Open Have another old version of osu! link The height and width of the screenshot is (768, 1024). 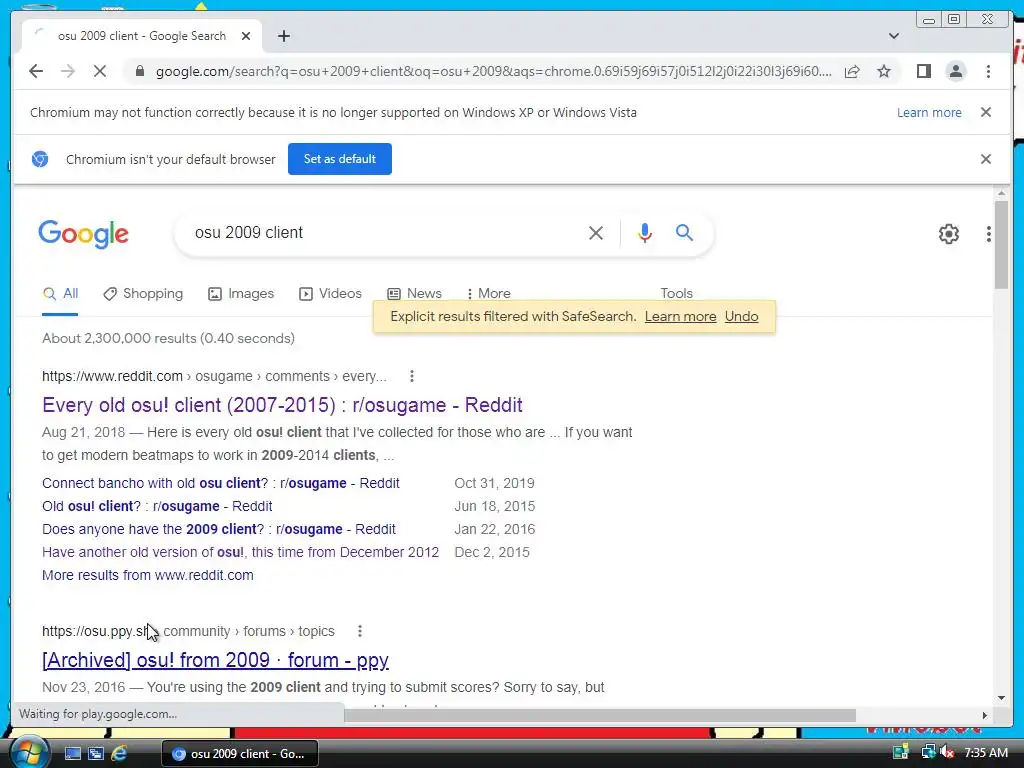click(240, 552)
